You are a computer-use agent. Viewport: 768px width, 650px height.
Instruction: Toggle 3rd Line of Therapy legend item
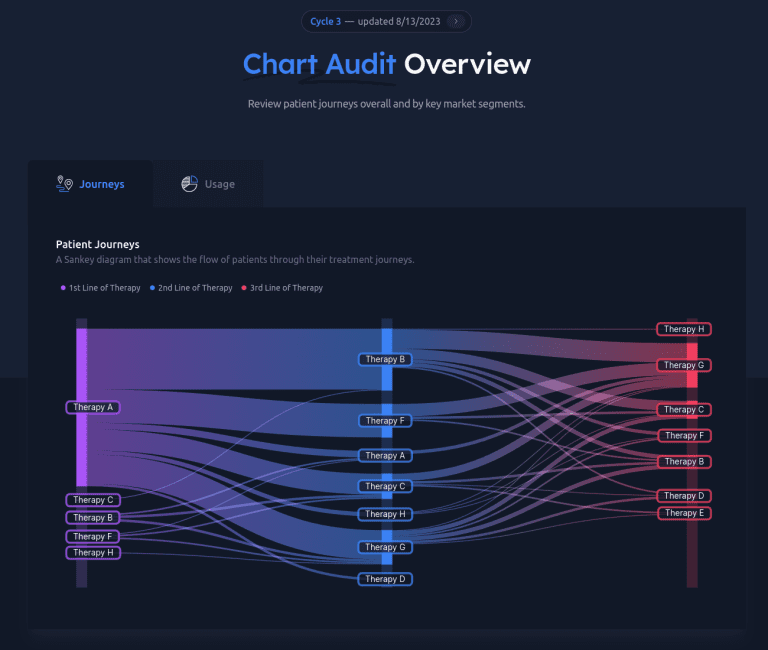pyautogui.click(x=280, y=288)
